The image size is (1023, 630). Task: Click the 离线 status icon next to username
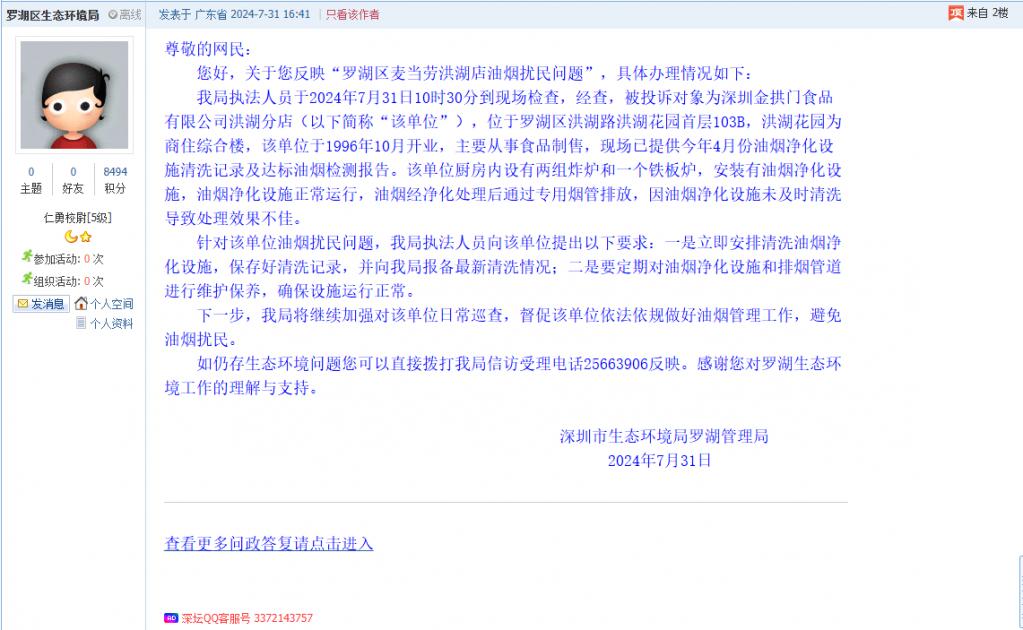tap(113, 14)
